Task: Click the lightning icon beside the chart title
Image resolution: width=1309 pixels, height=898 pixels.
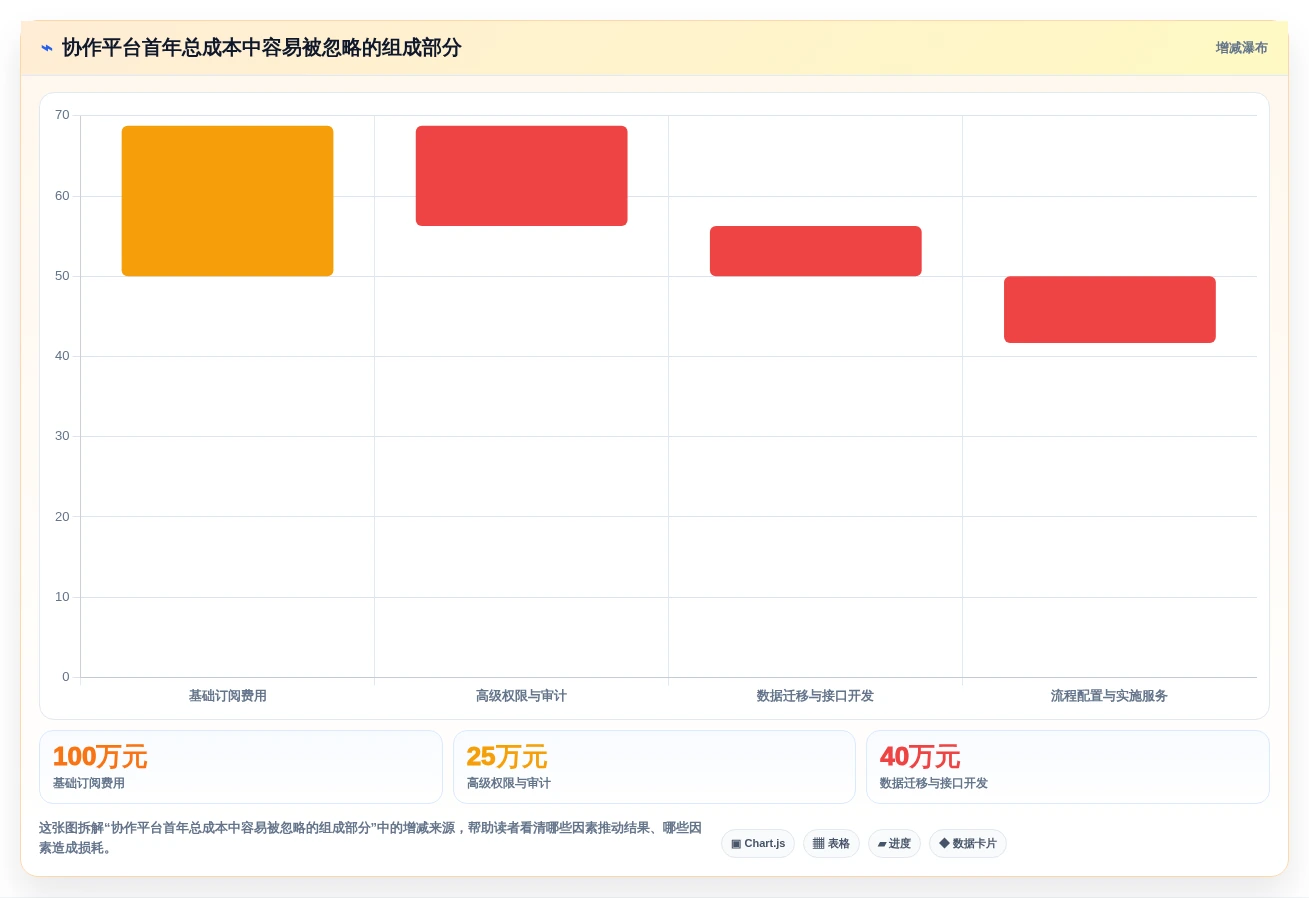Action: pyautogui.click(x=47, y=48)
